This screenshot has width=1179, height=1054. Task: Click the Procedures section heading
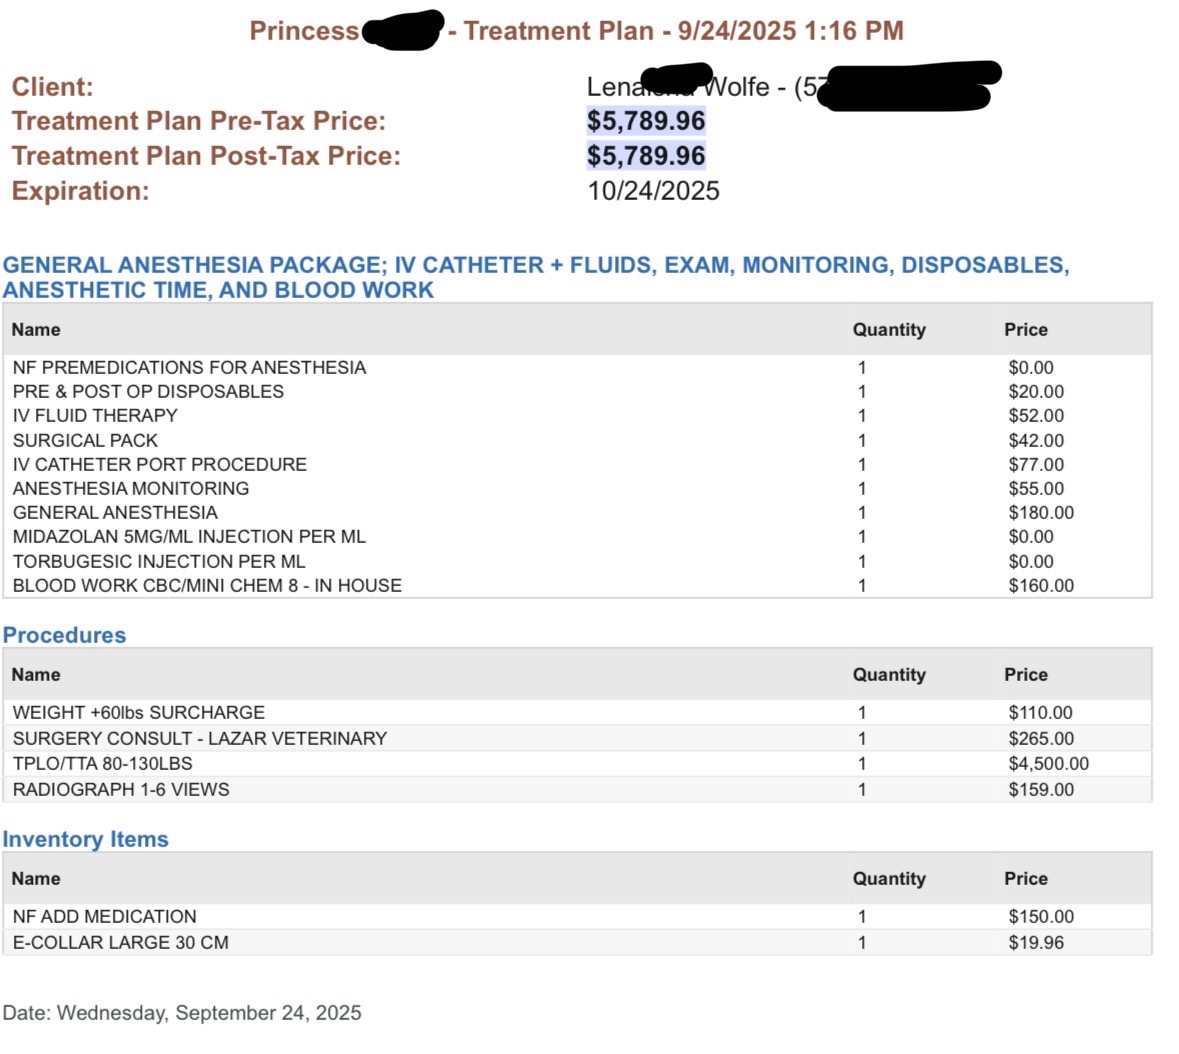click(x=64, y=635)
